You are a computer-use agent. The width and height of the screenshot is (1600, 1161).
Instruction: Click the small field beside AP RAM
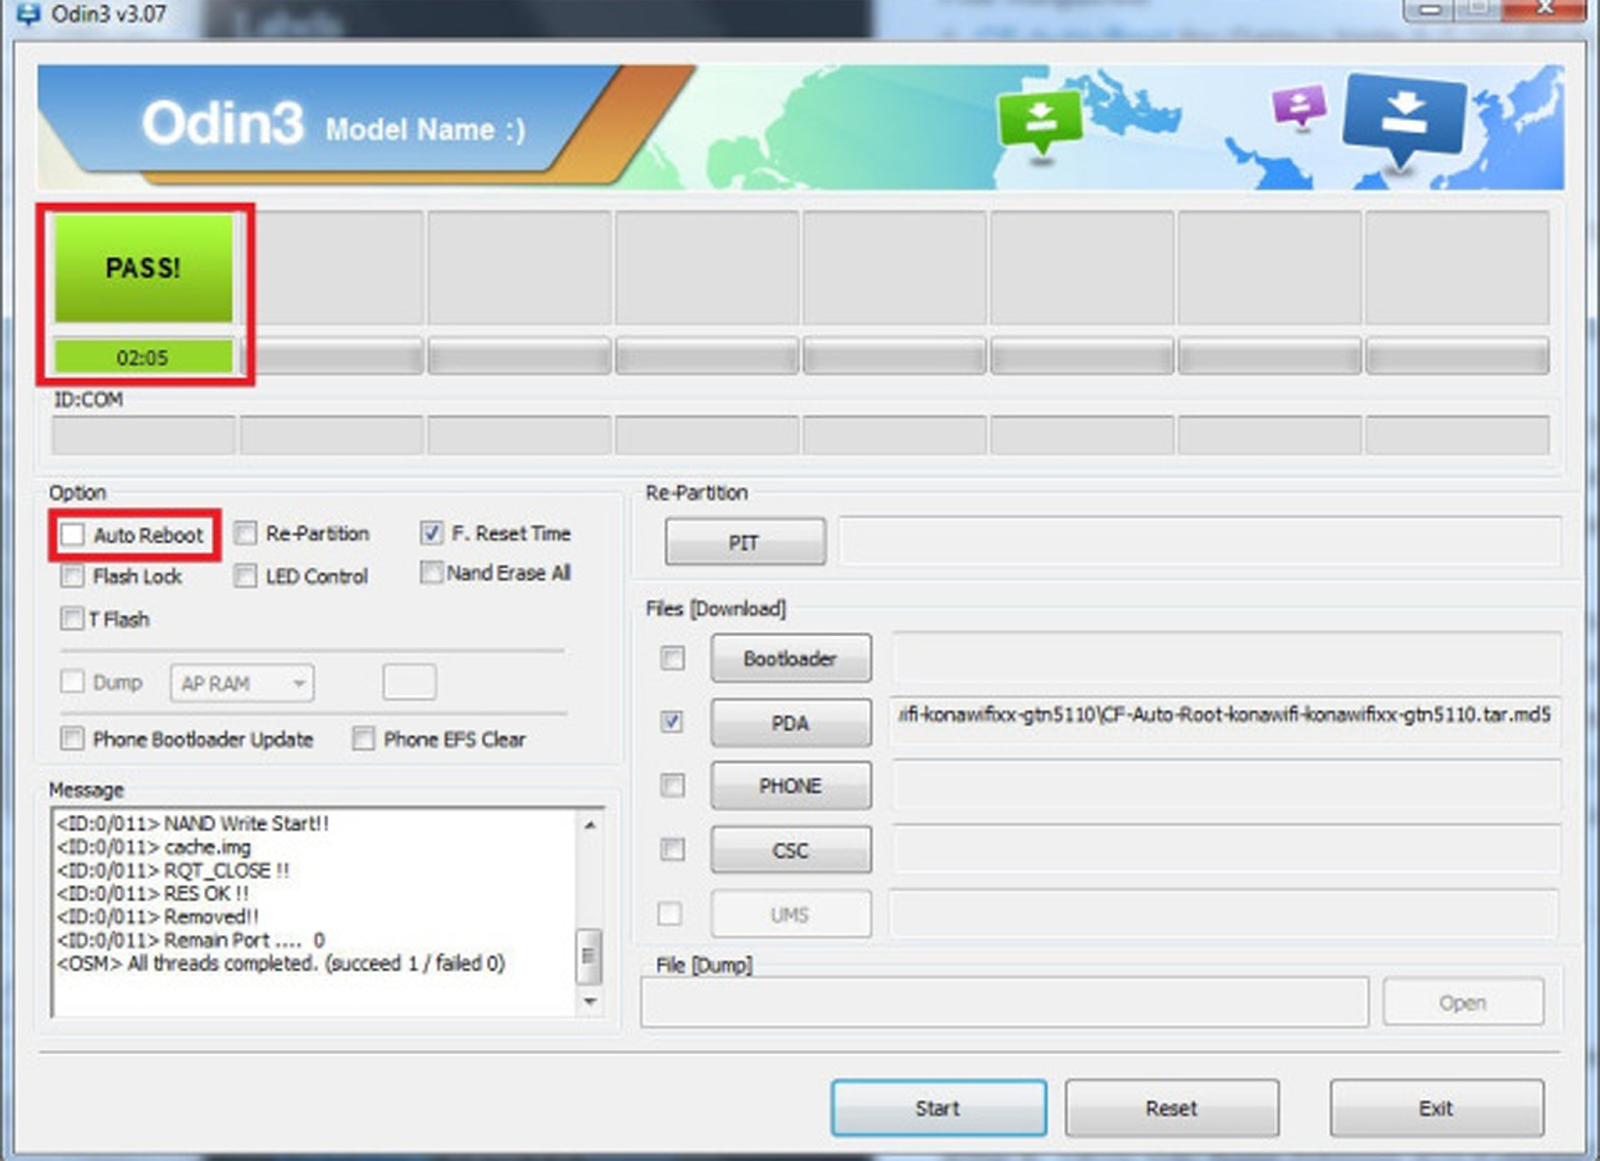coord(409,683)
